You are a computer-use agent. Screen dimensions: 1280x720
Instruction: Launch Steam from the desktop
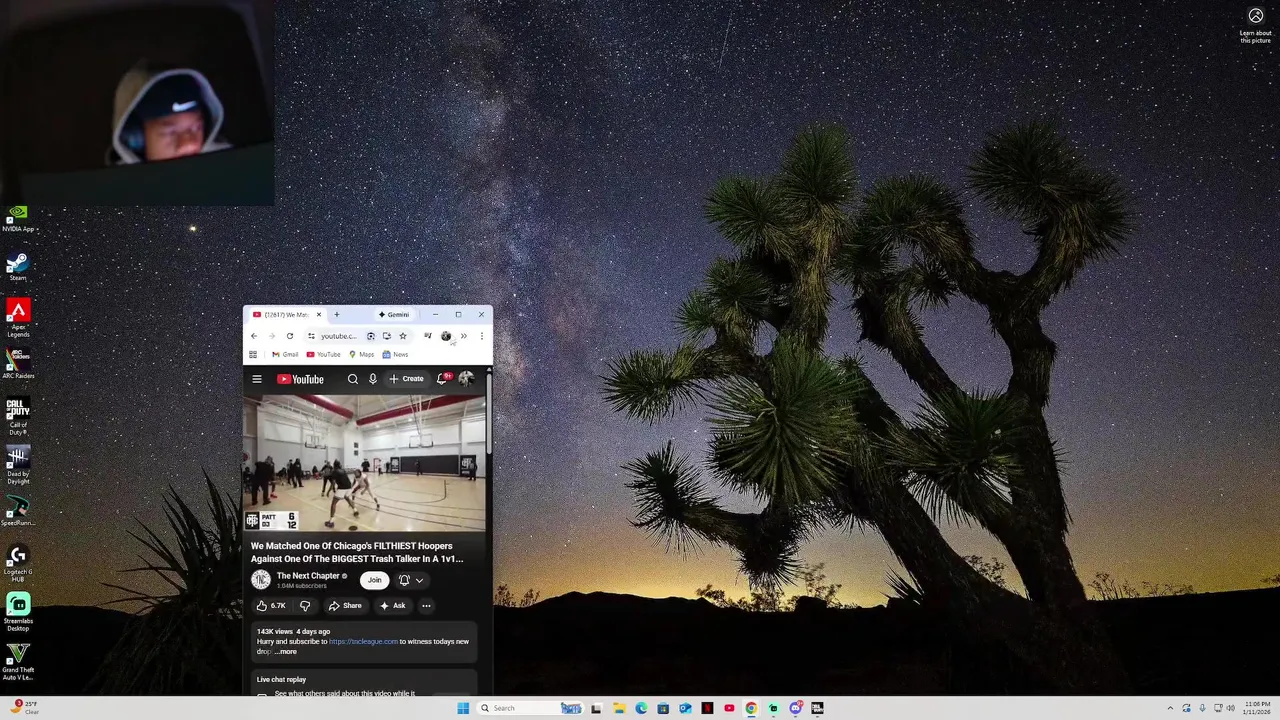coord(18,266)
